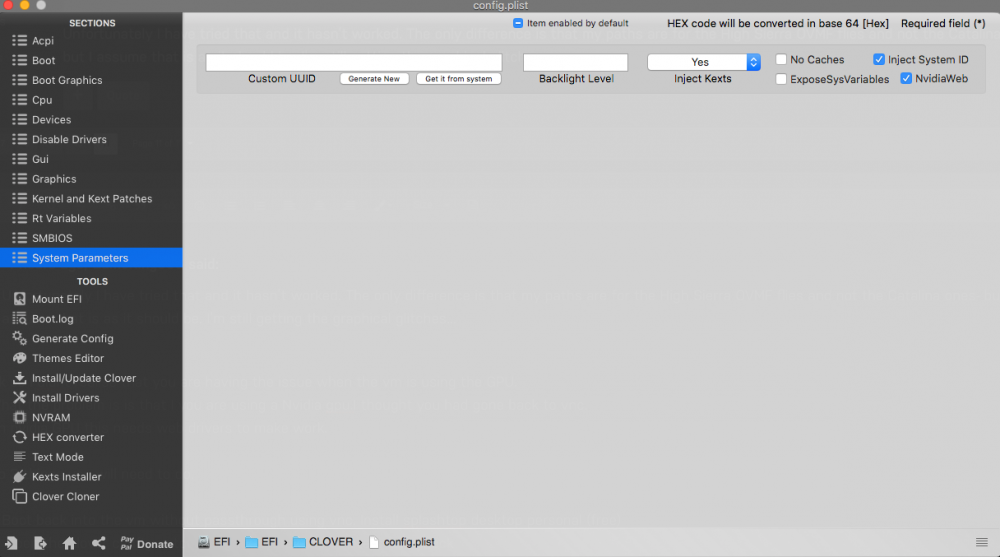
Task: Toggle the Item enabled by default checkbox
Action: [518, 23]
